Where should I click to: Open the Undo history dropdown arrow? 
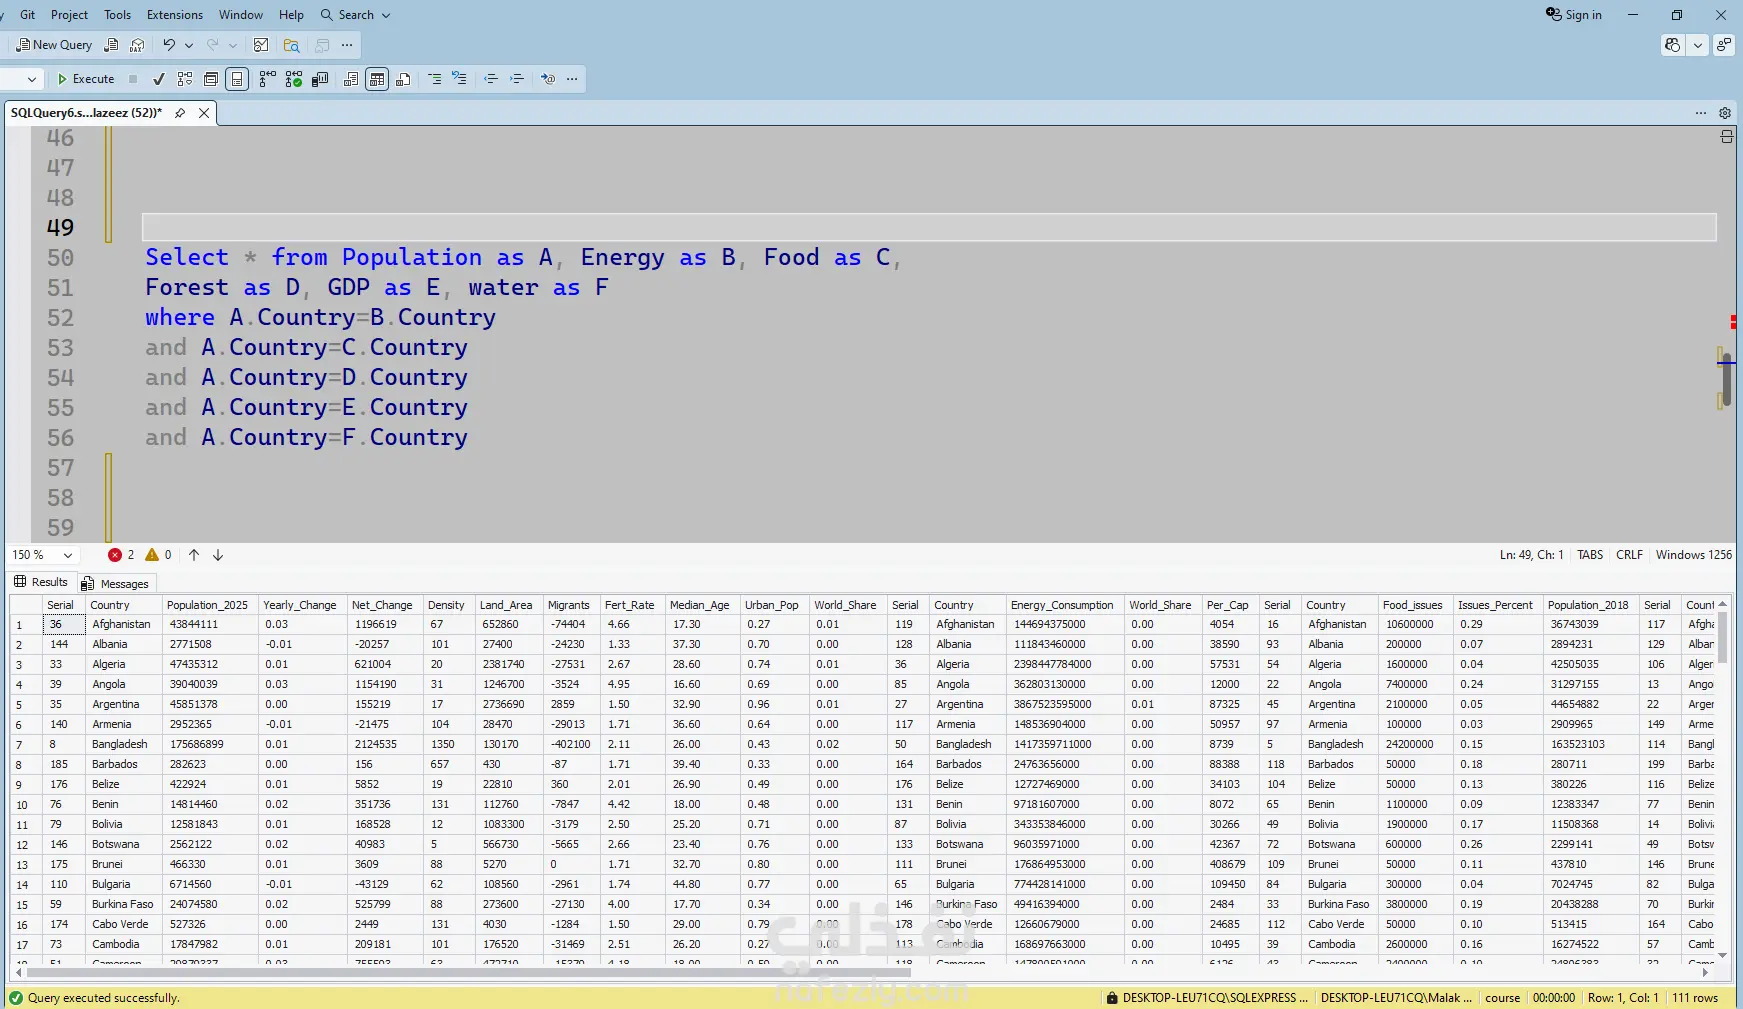click(189, 45)
